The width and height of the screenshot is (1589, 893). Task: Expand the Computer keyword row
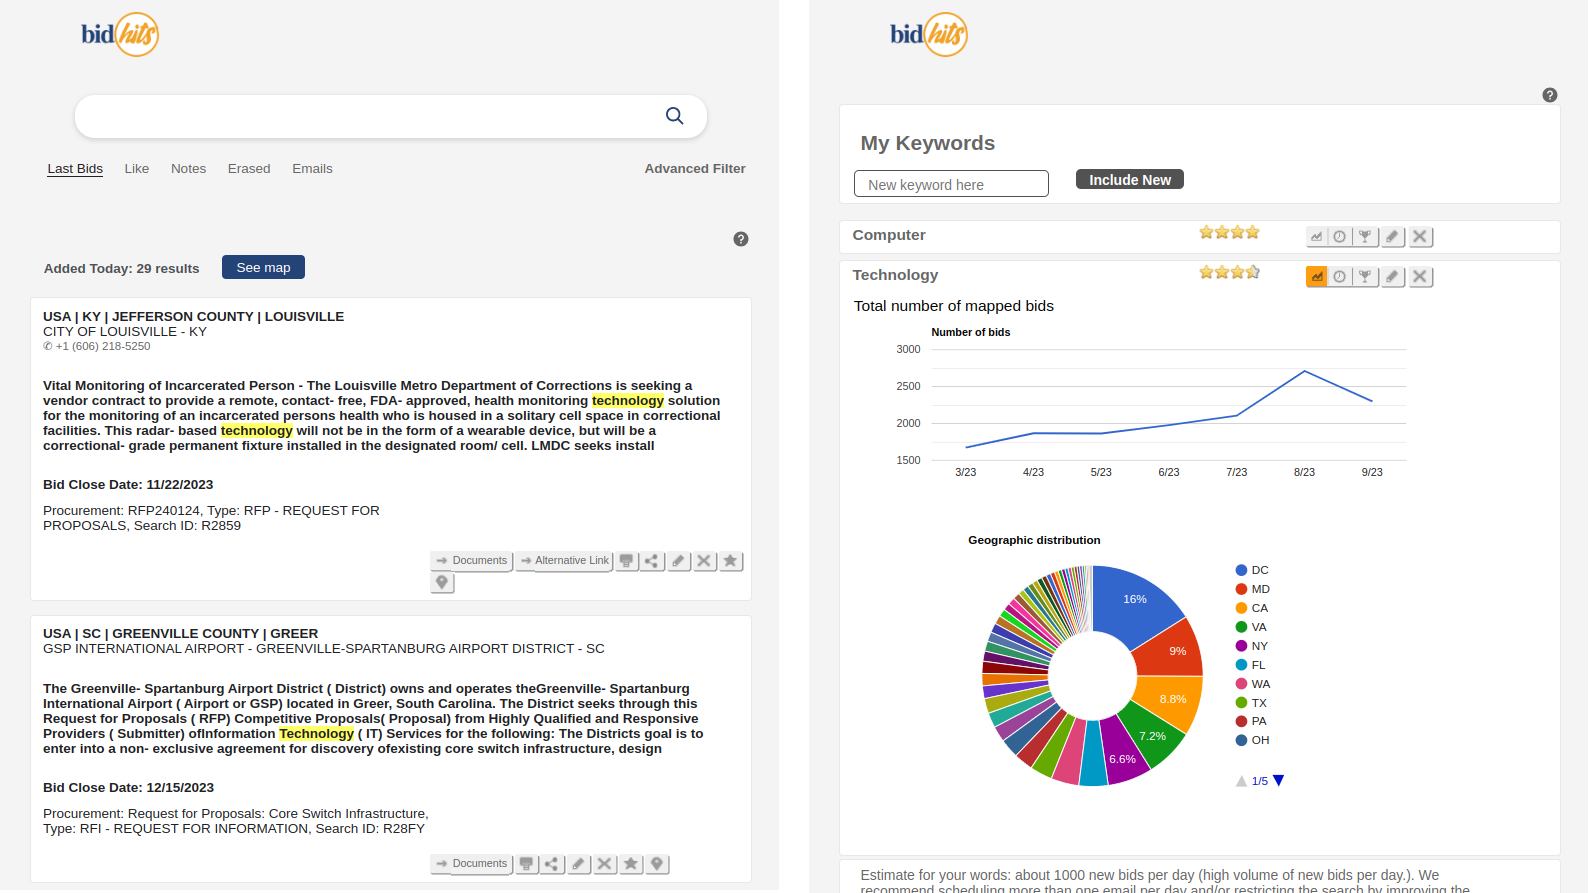pyautogui.click(x=889, y=235)
